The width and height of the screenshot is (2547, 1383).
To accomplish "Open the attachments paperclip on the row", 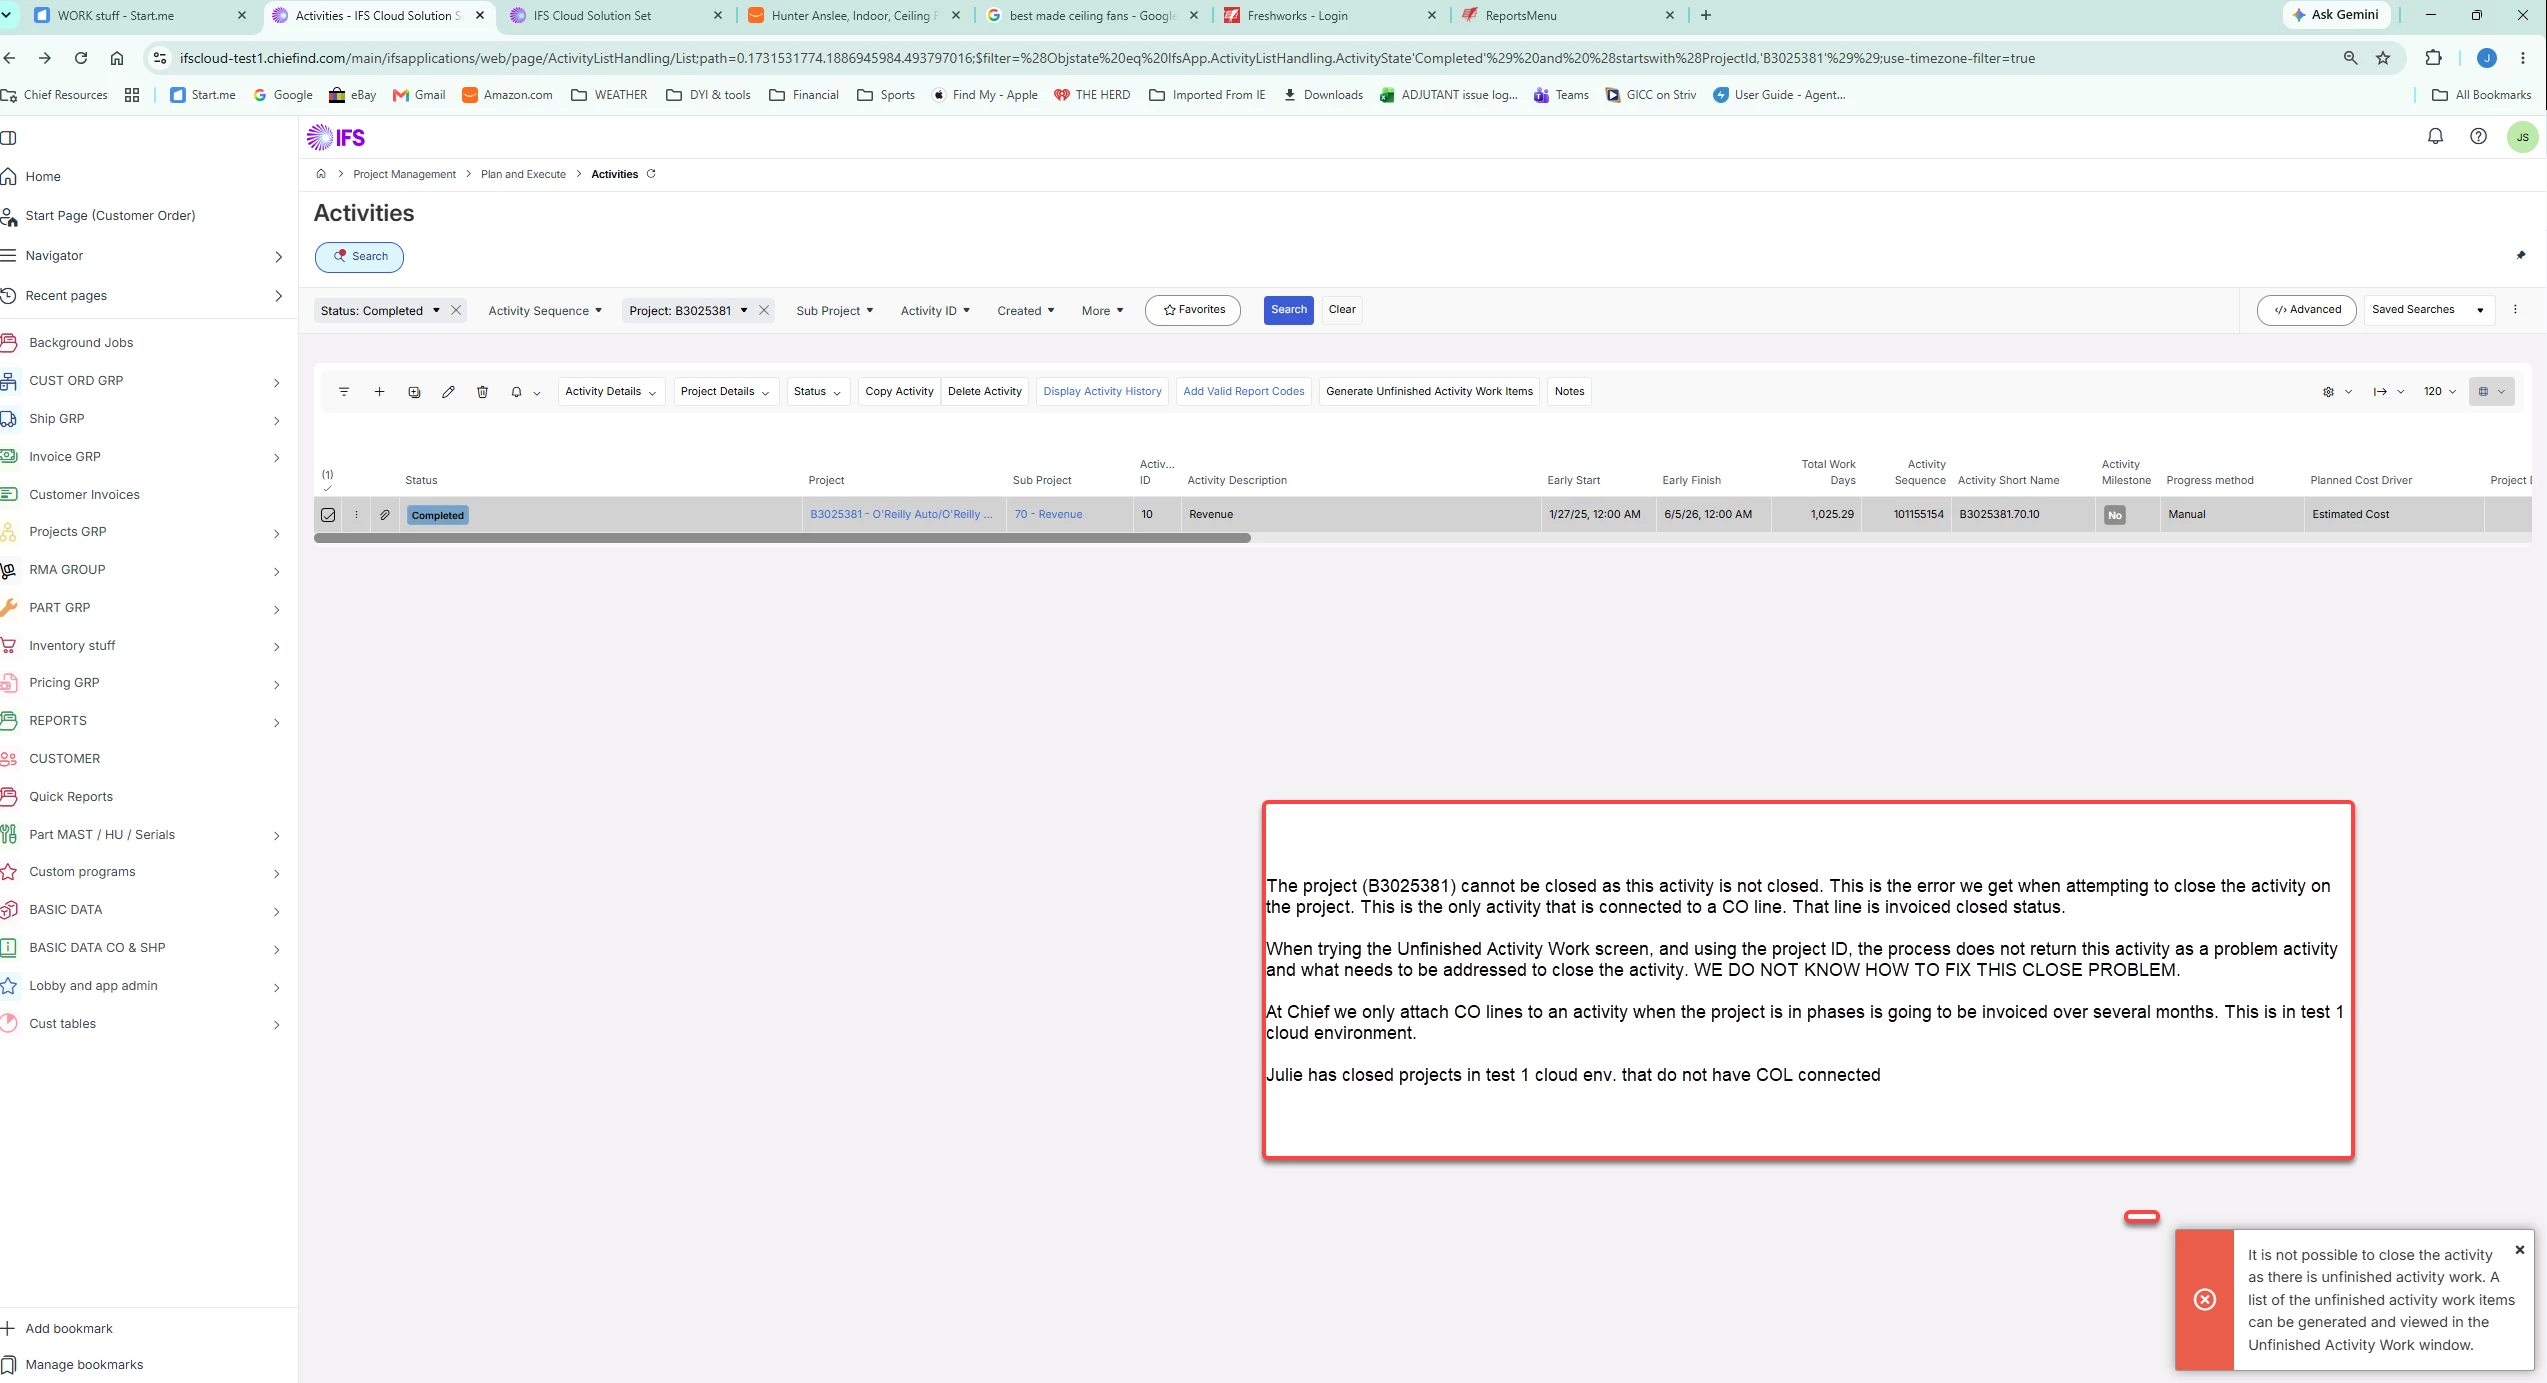I will pyautogui.click(x=385, y=515).
